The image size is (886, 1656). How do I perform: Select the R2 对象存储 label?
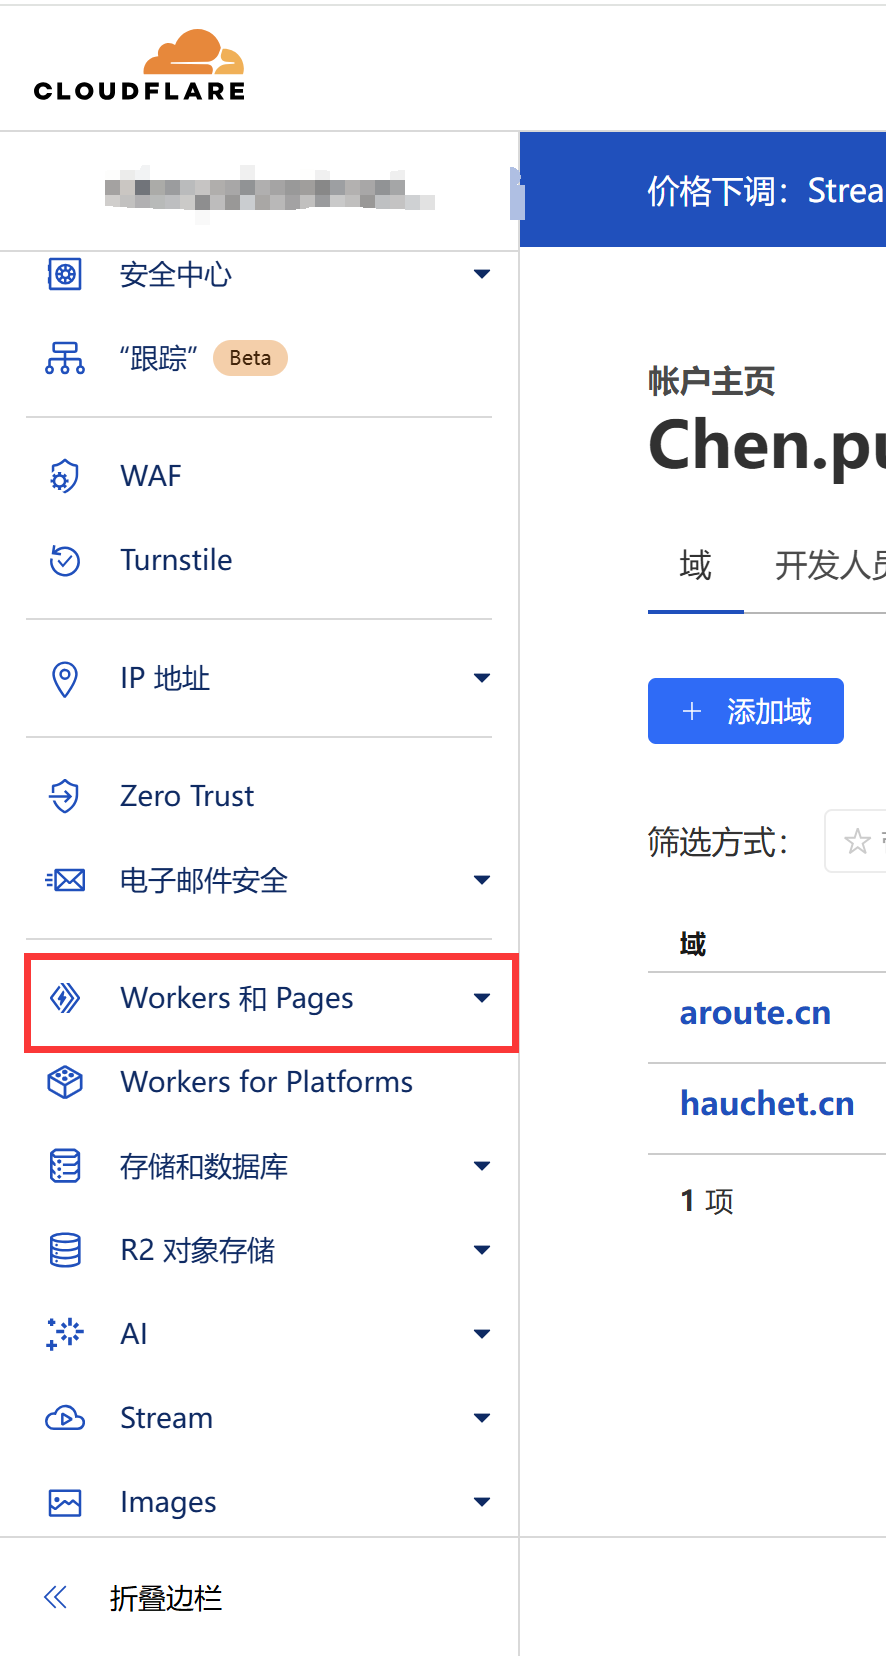(x=198, y=1250)
